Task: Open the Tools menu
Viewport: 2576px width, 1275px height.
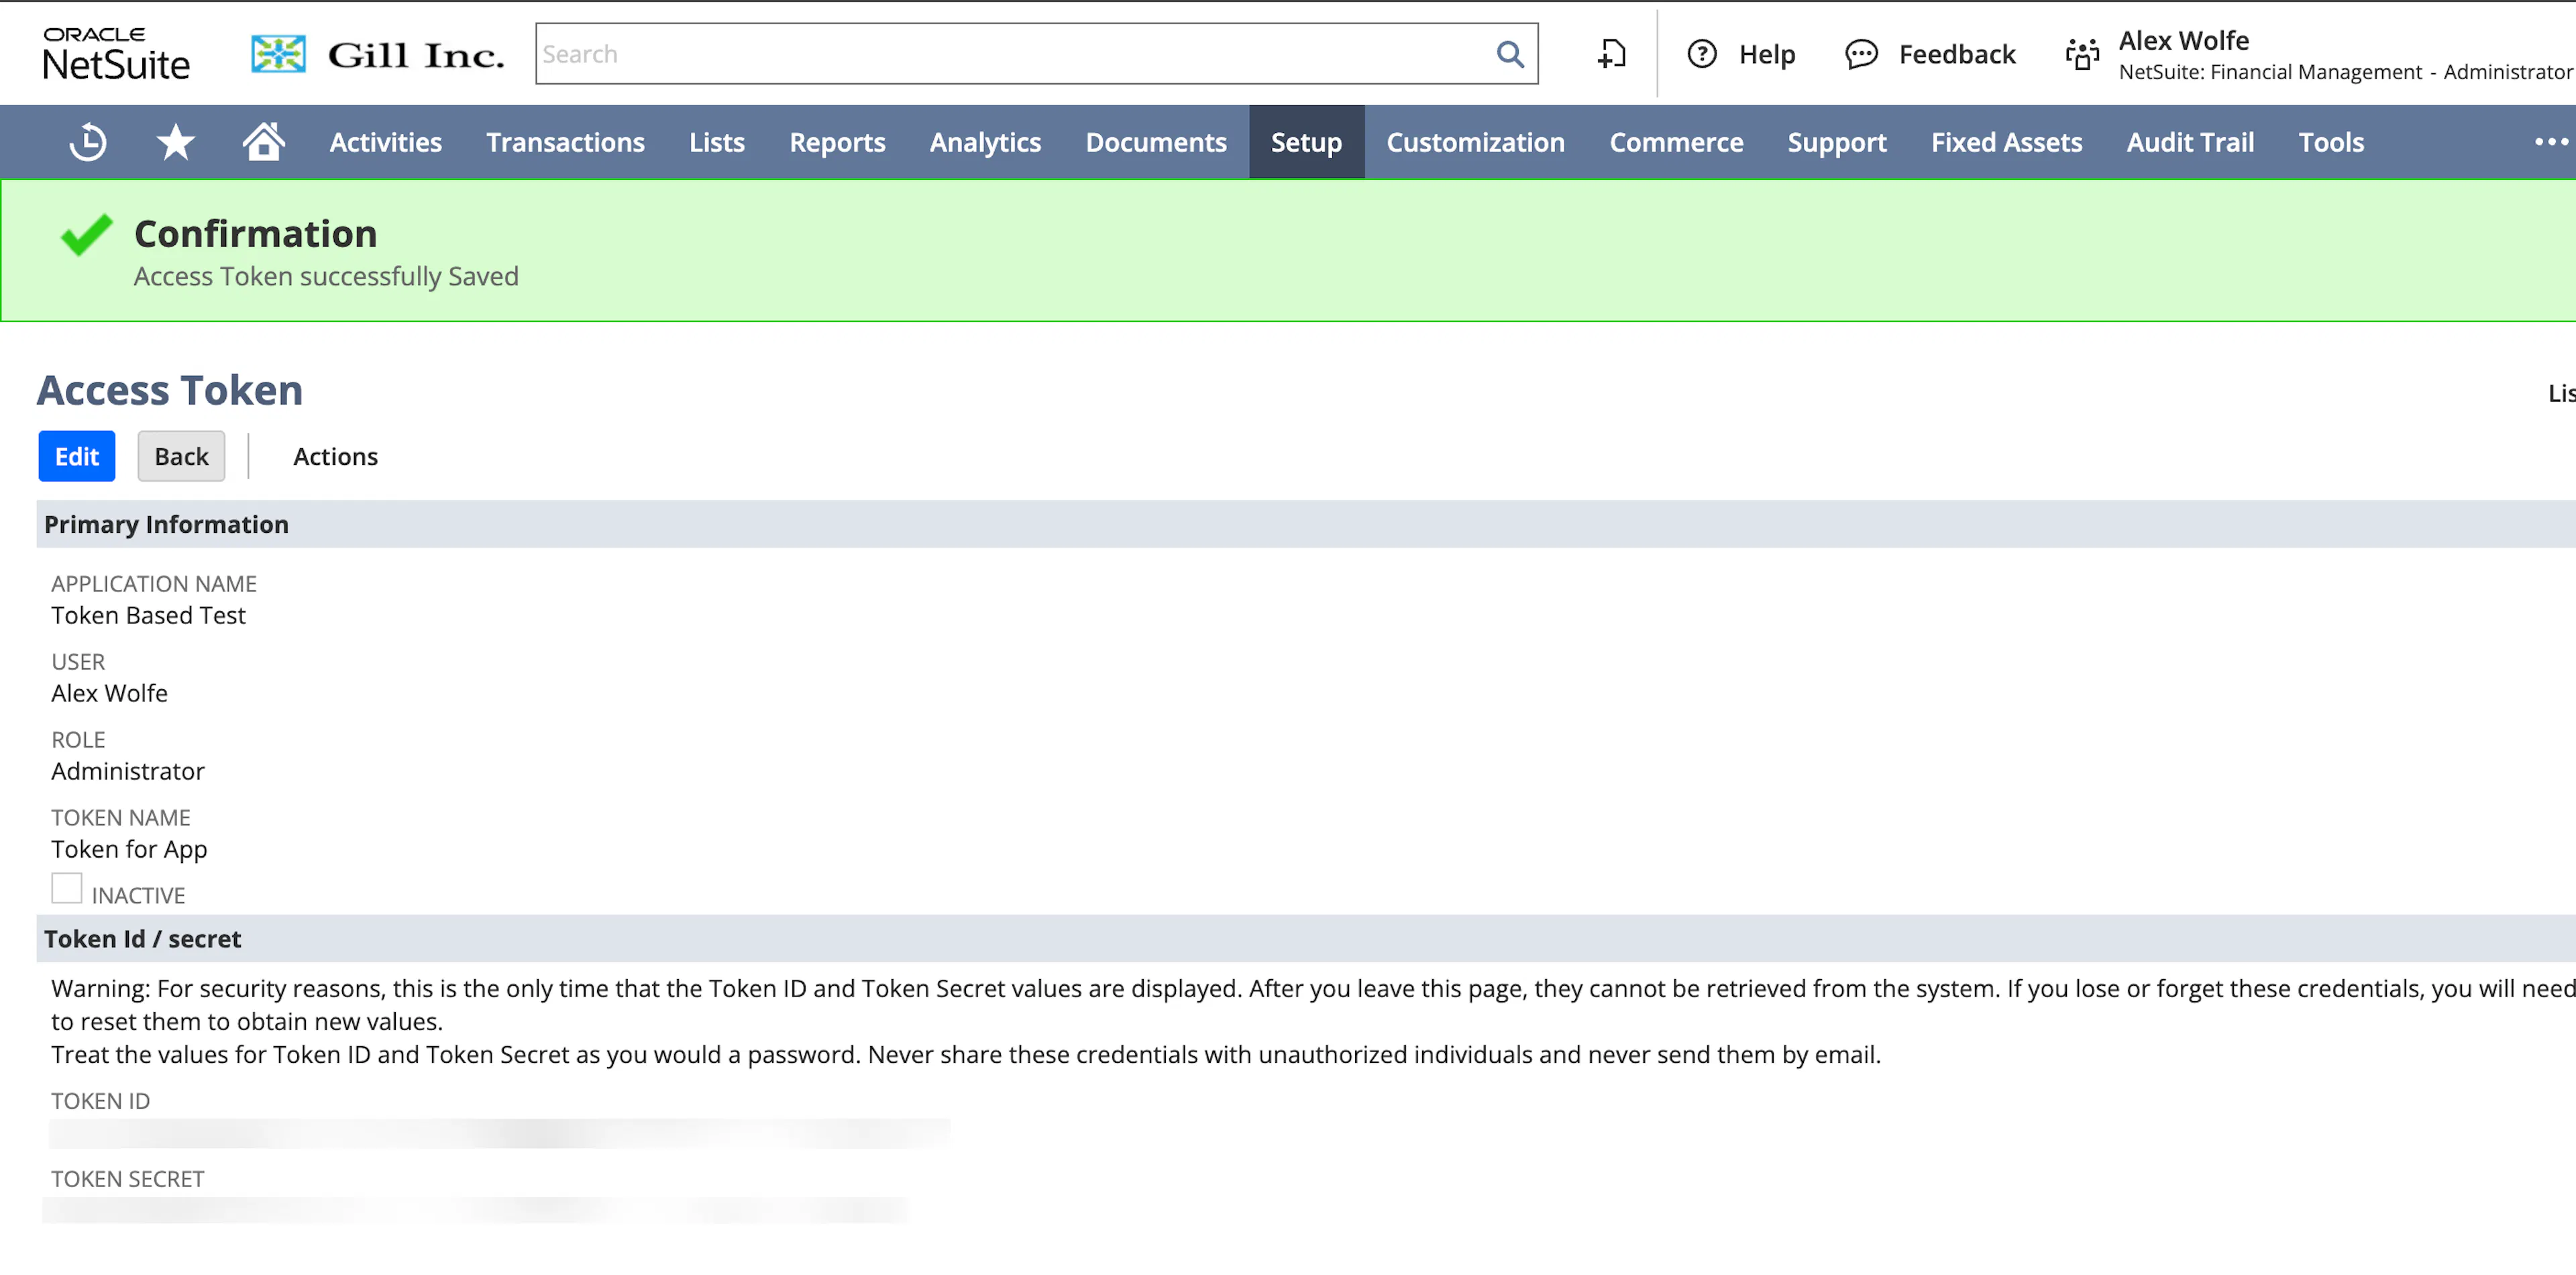Action: 2332,142
